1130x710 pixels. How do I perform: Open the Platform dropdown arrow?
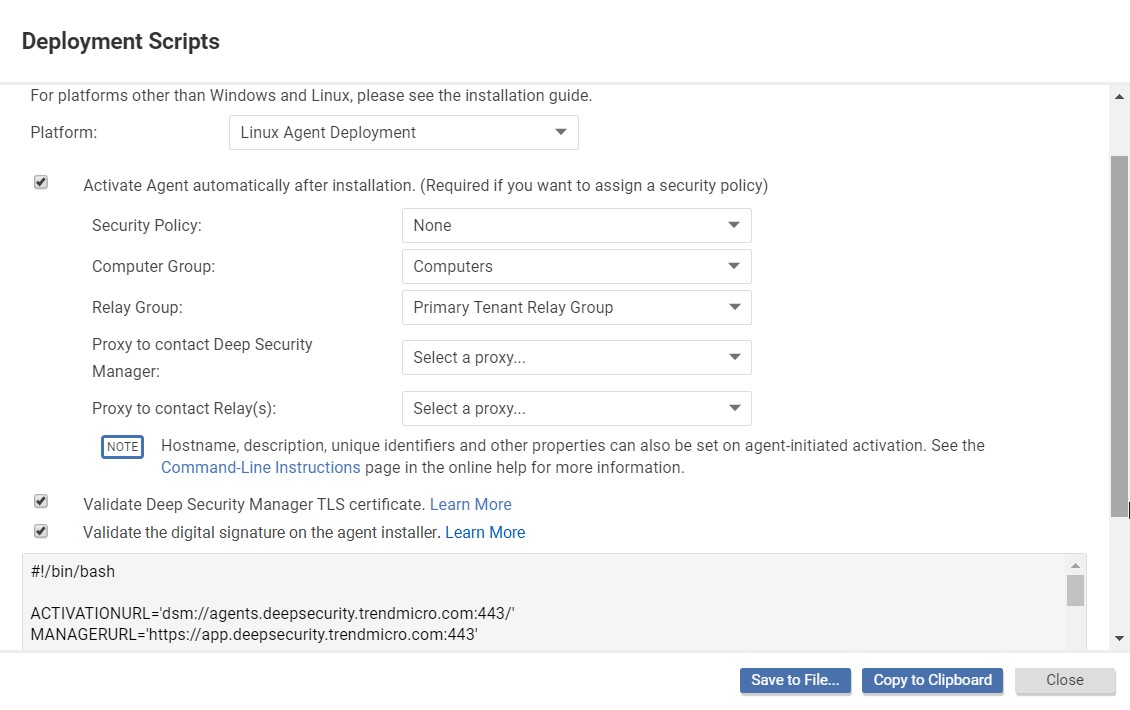click(x=562, y=132)
